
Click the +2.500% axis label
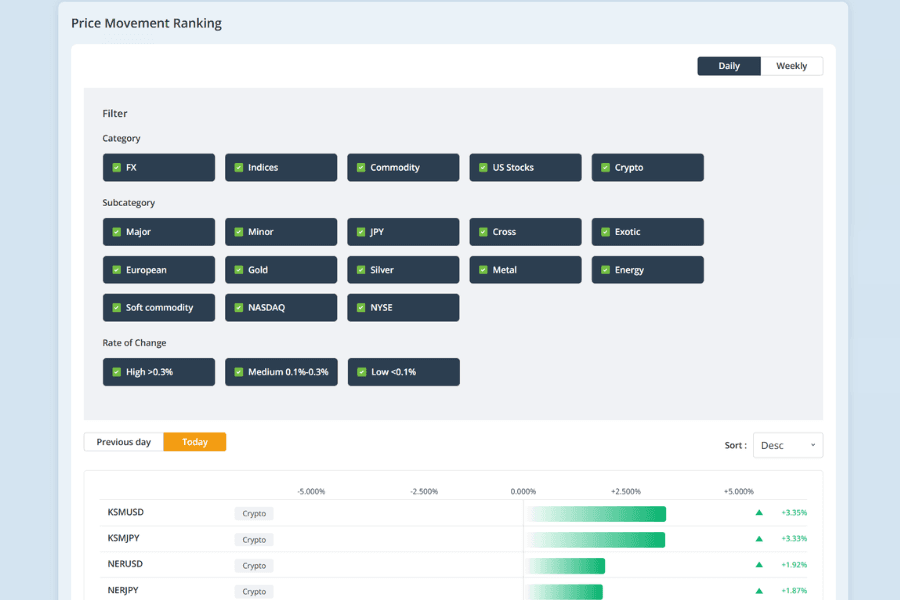tap(626, 491)
